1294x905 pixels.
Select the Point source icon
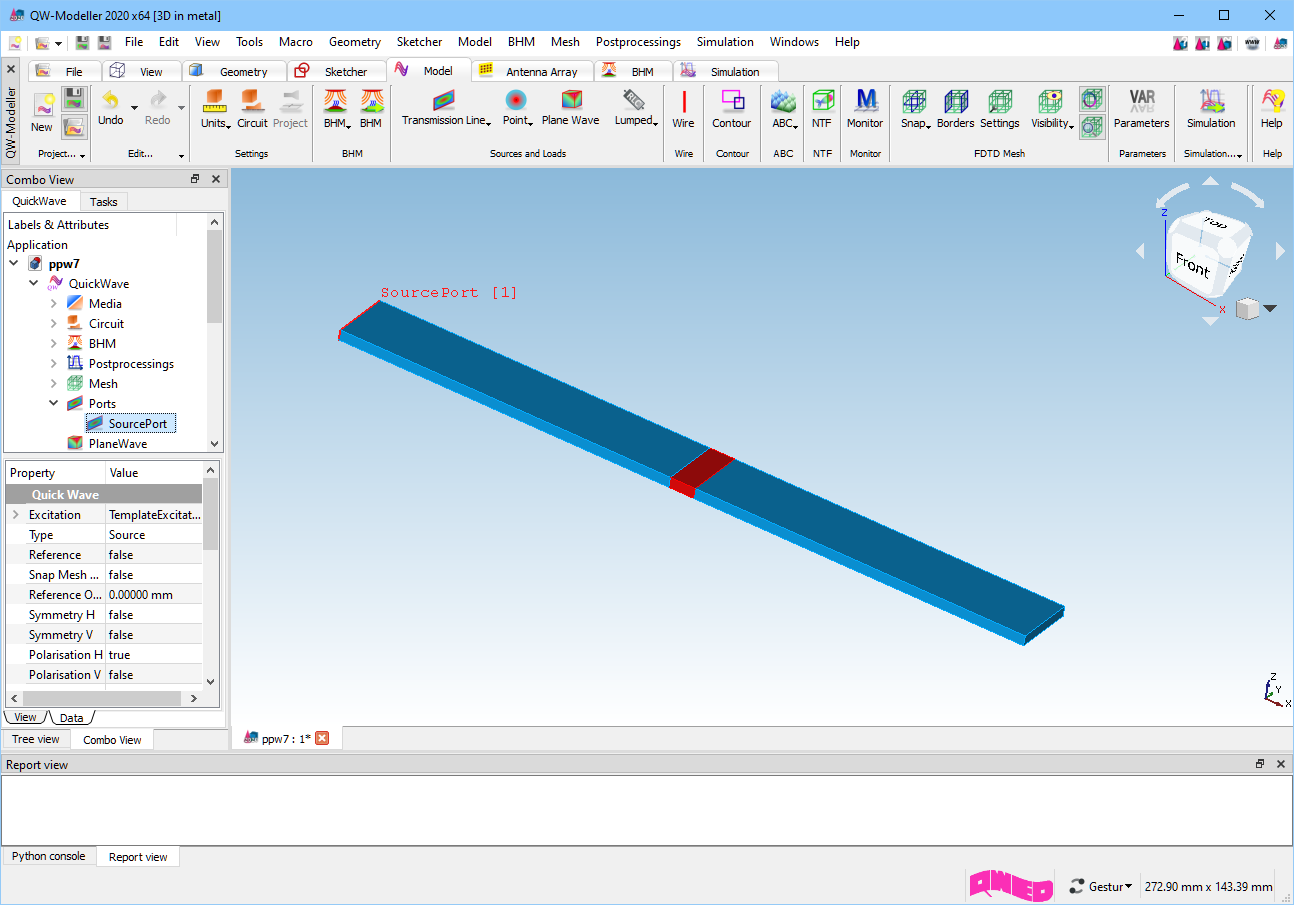pyautogui.click(x=515, y=100)
